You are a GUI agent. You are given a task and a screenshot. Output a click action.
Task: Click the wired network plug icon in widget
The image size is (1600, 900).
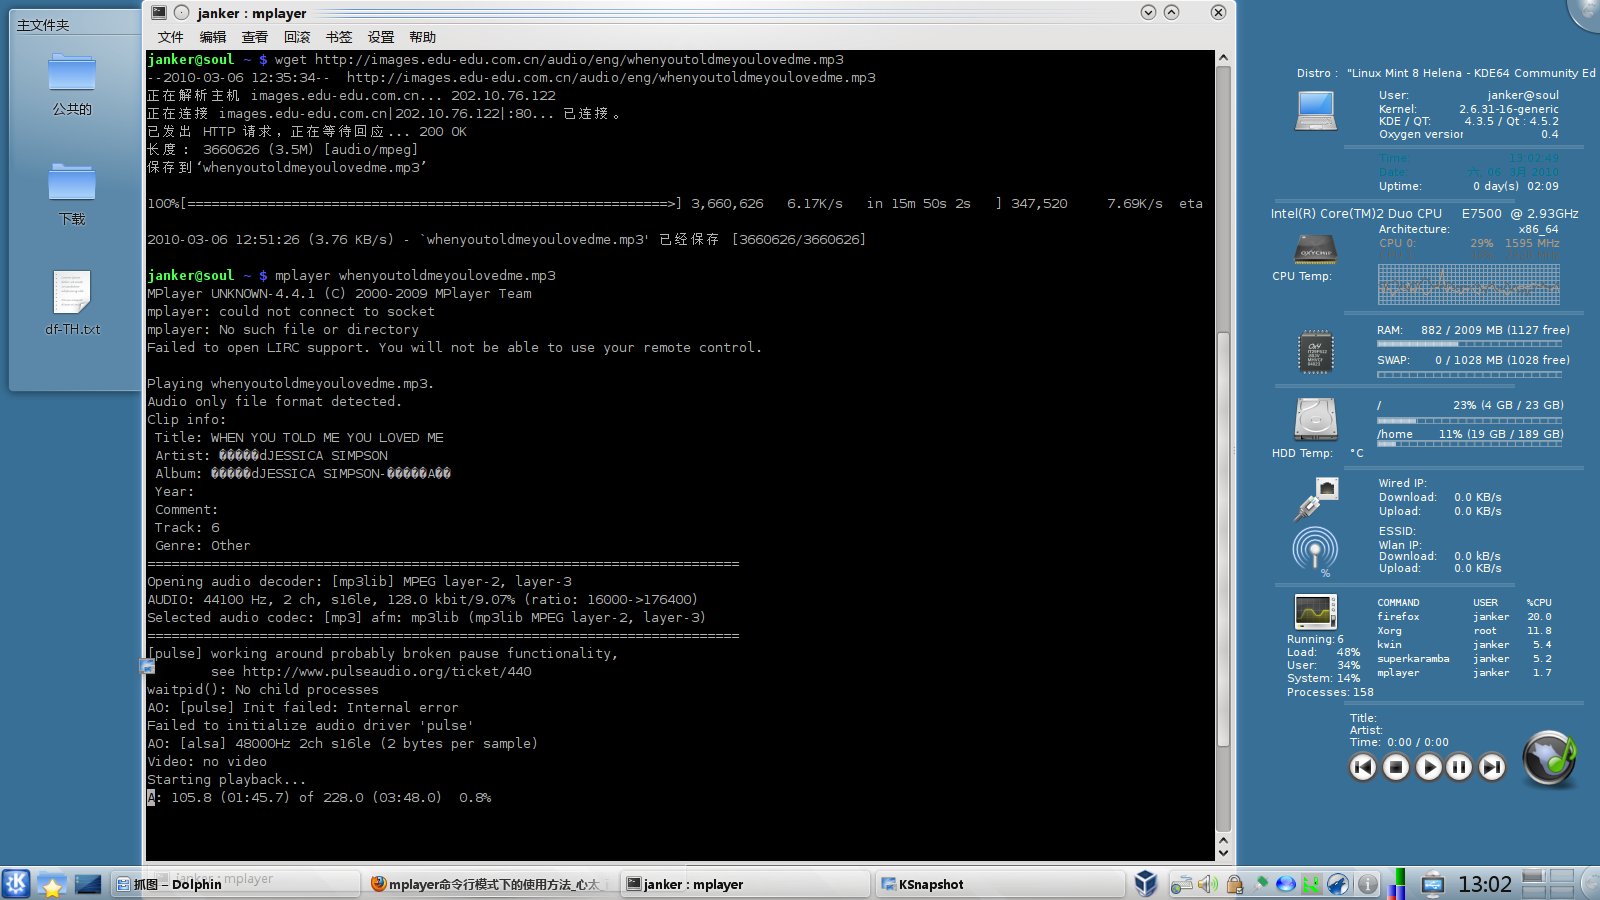coord(1316,498)
